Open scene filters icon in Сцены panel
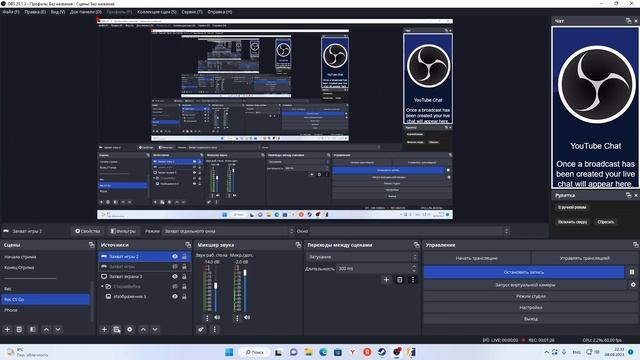 (33, 329)
